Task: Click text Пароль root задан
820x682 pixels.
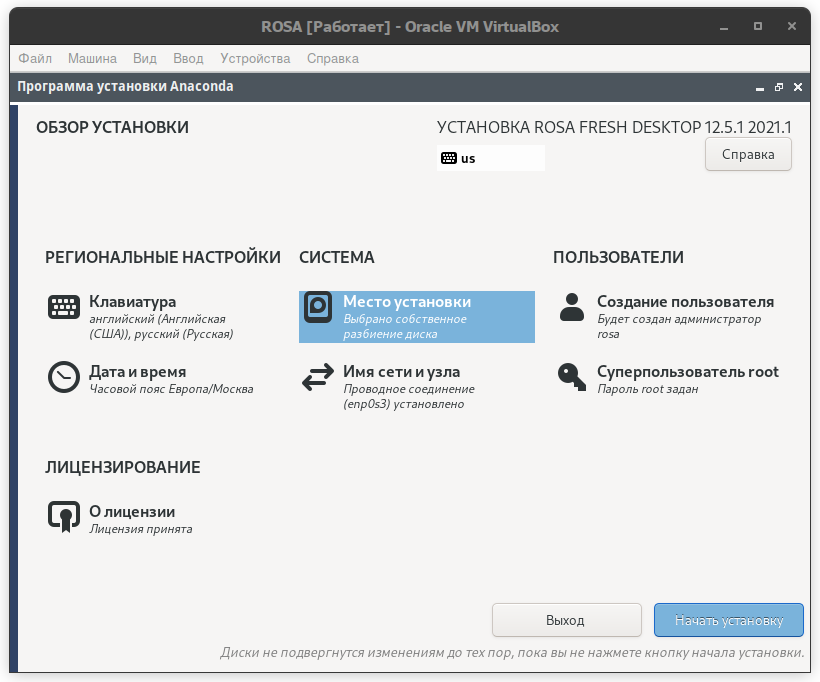Action: (647, 389)
